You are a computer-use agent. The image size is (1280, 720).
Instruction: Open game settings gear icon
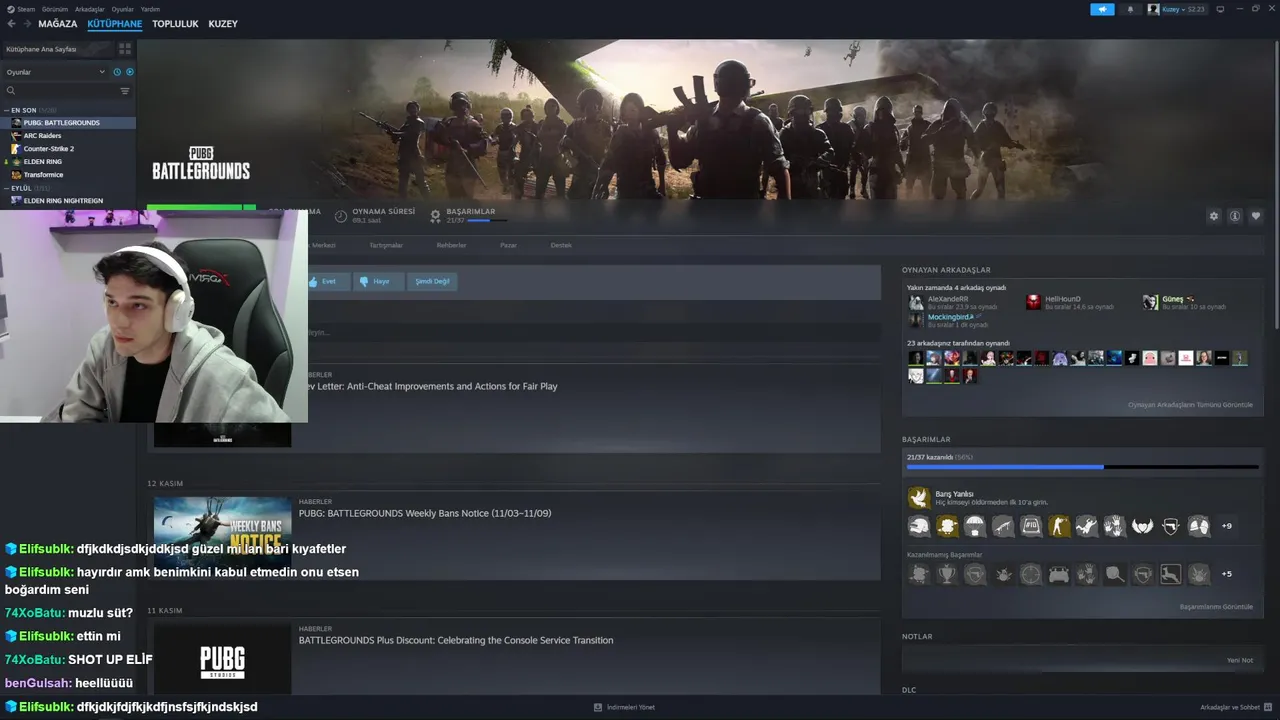(x=1214, y=216)
